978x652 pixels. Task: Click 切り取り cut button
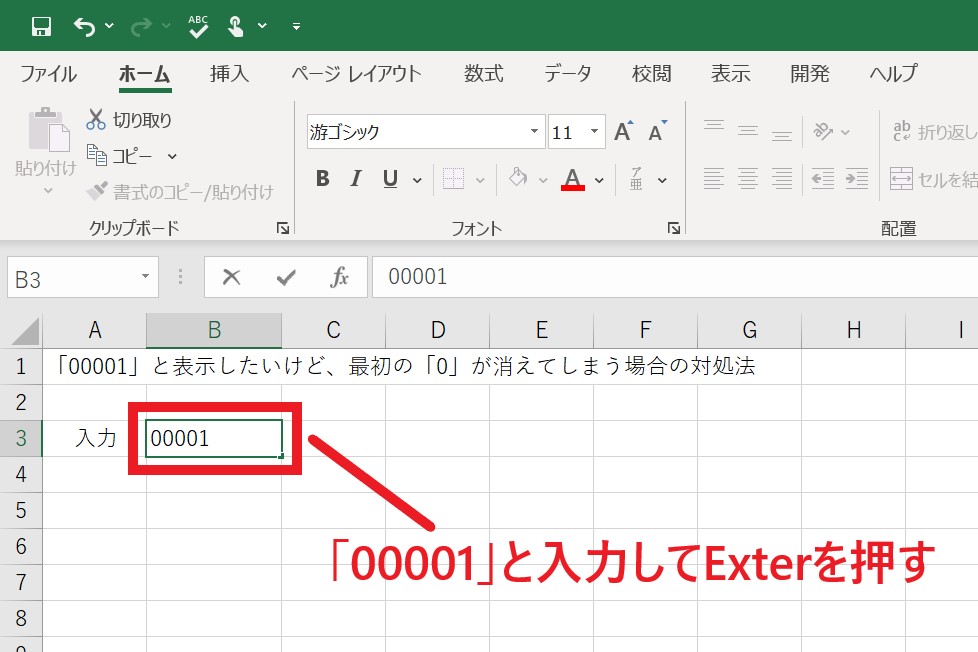[129, 119]
